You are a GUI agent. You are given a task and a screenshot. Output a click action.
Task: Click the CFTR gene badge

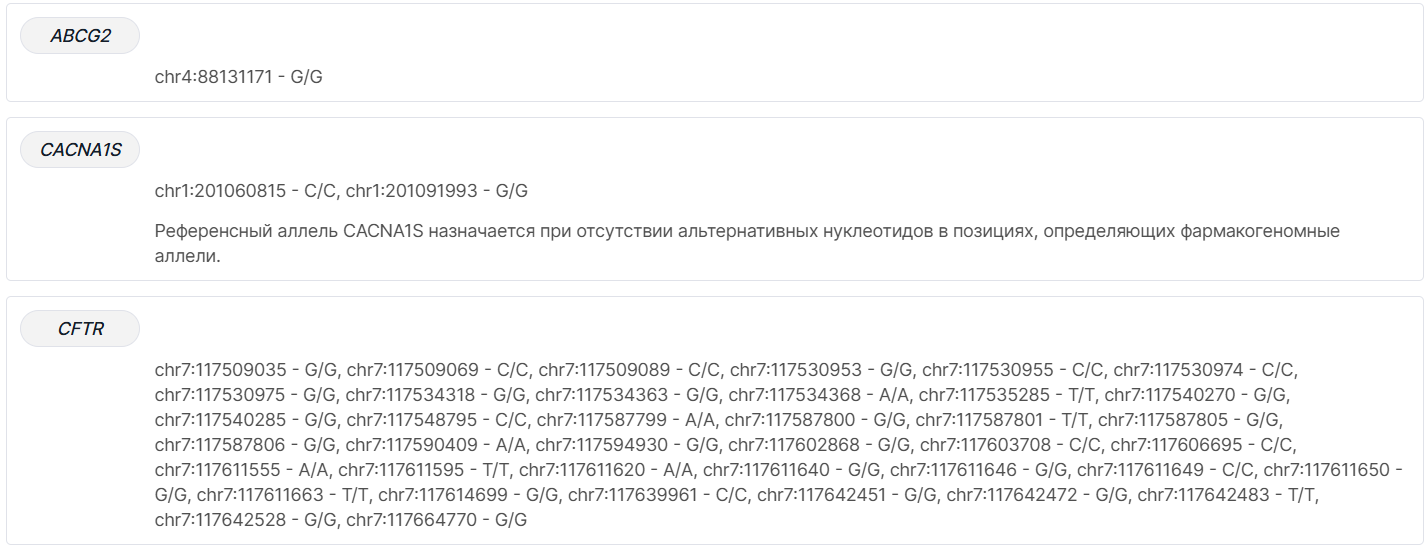click(80, 328)
